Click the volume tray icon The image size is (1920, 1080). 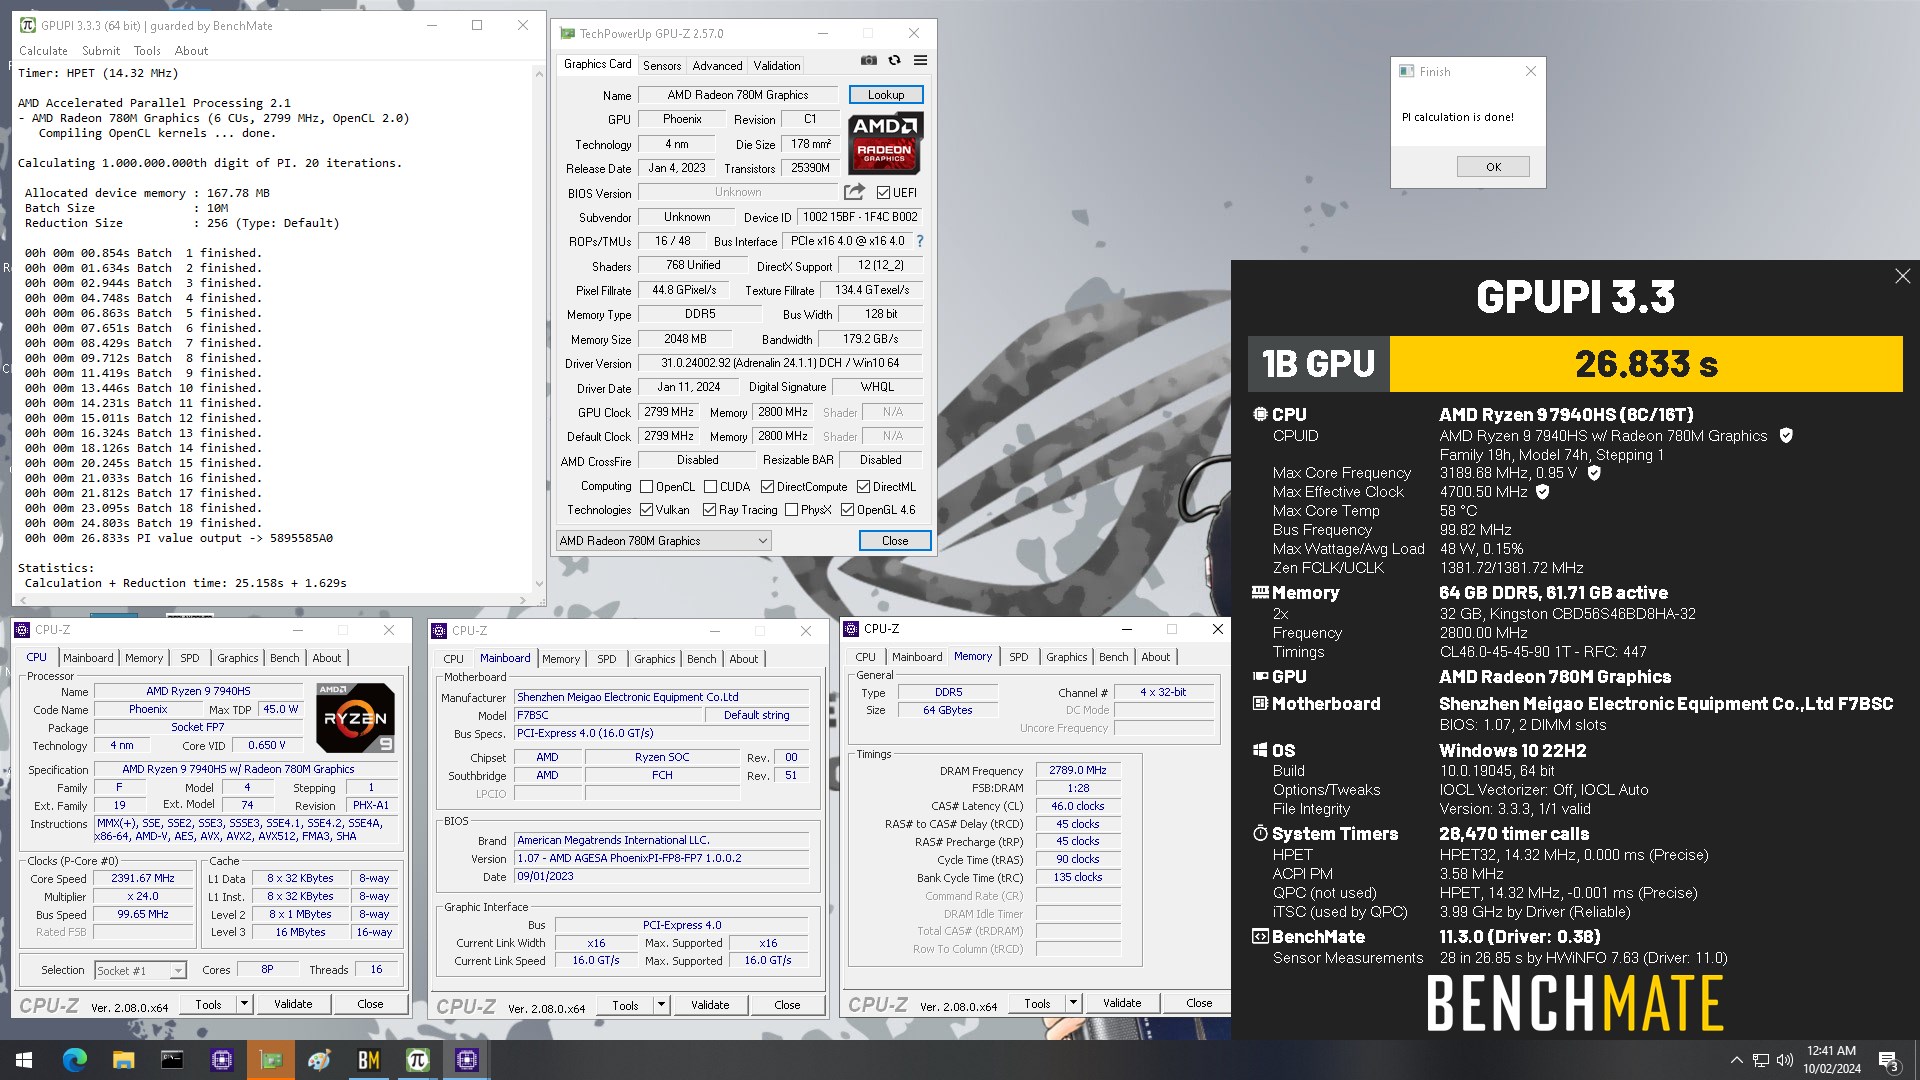click(1785, 1060)
